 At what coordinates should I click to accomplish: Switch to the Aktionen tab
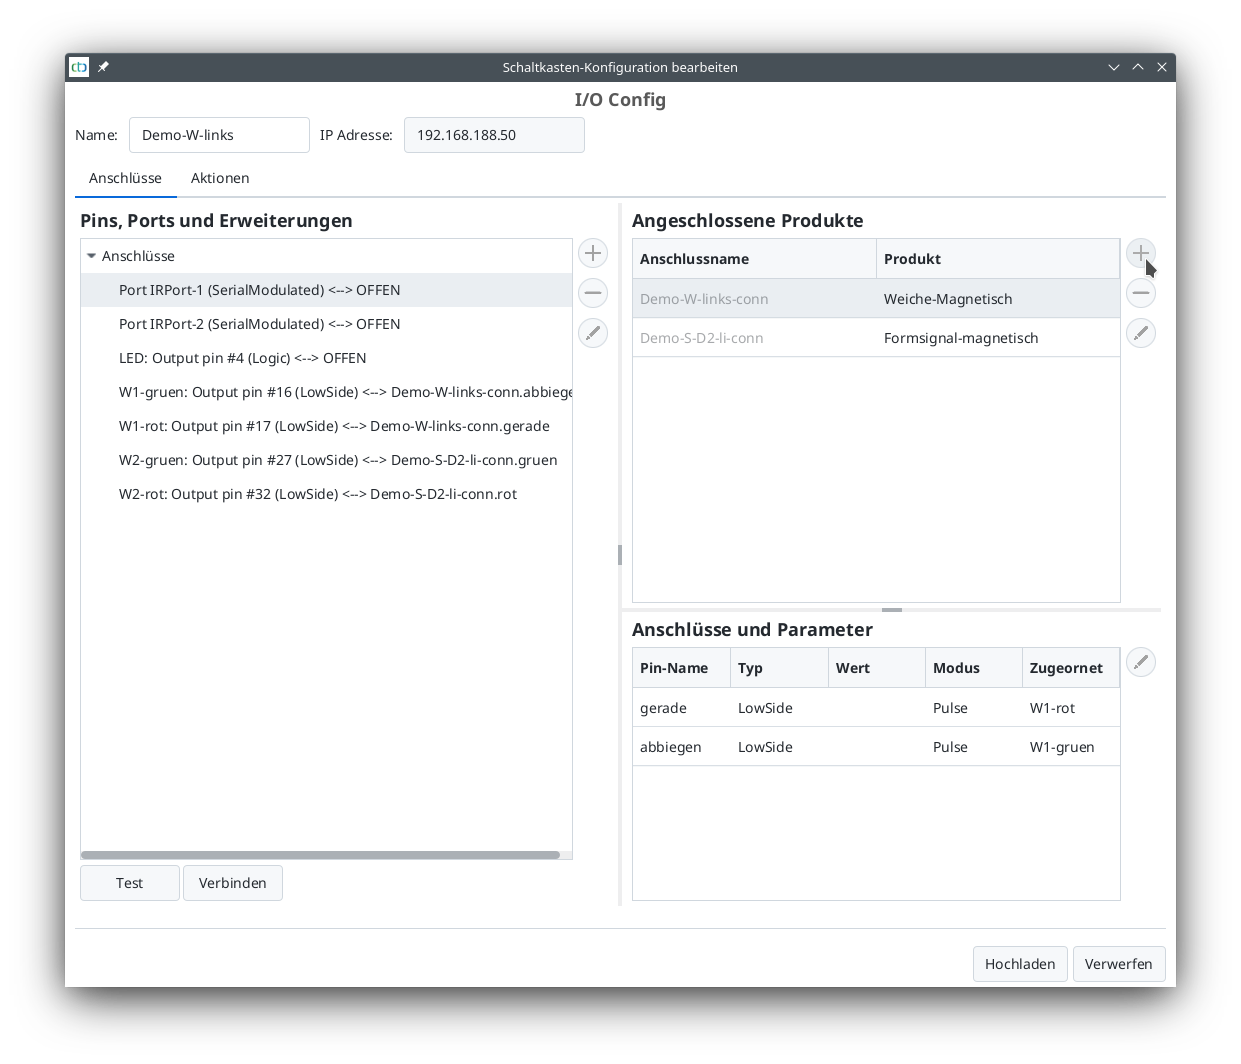click(219, 177)
